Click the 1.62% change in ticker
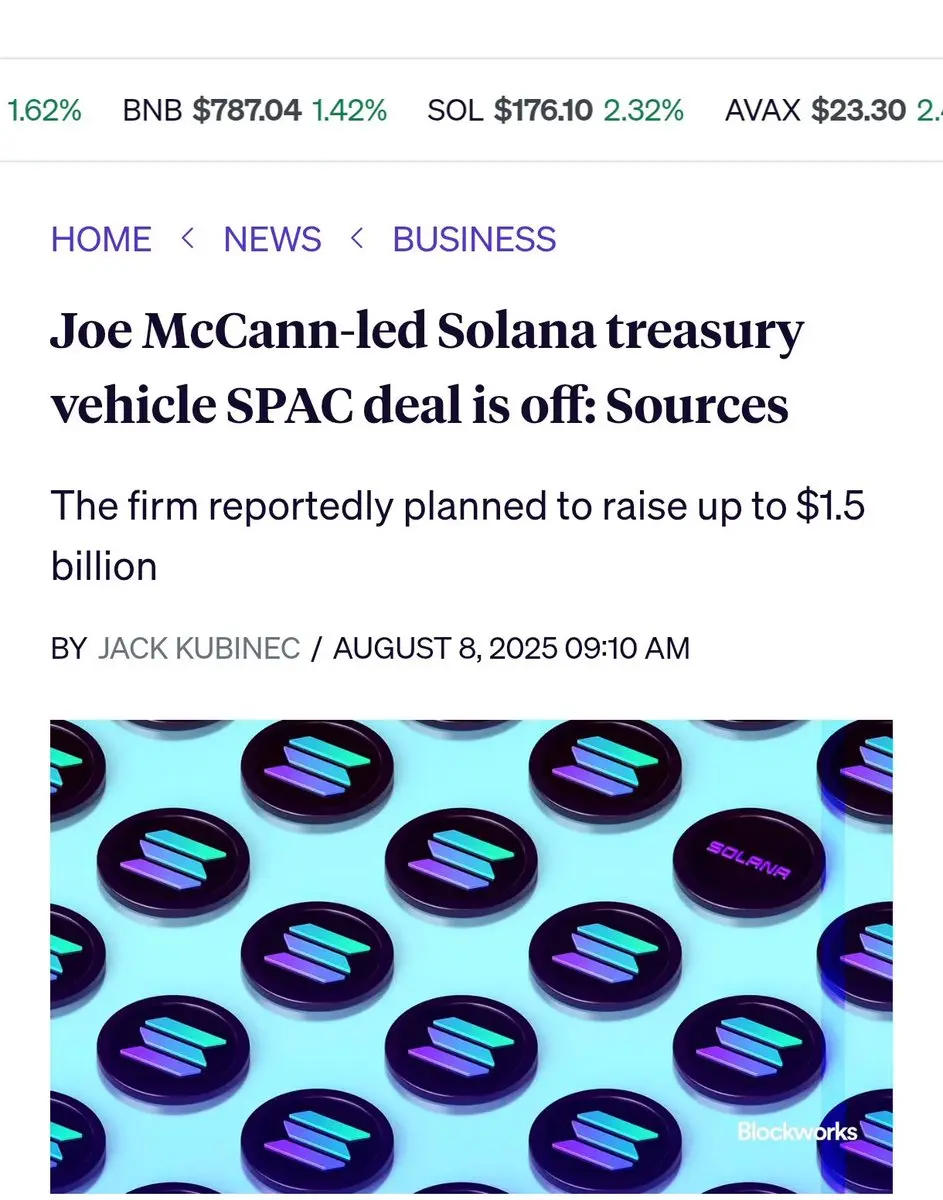This screenshot has height=1200, width=943. 45,110
